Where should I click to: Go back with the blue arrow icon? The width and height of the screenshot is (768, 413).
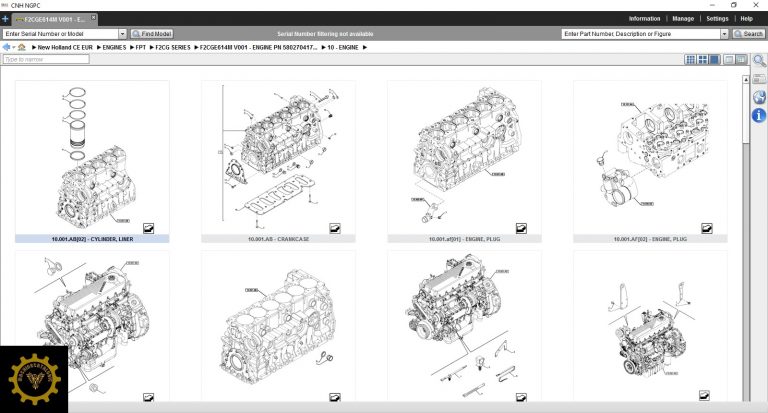tap(6, 47)
